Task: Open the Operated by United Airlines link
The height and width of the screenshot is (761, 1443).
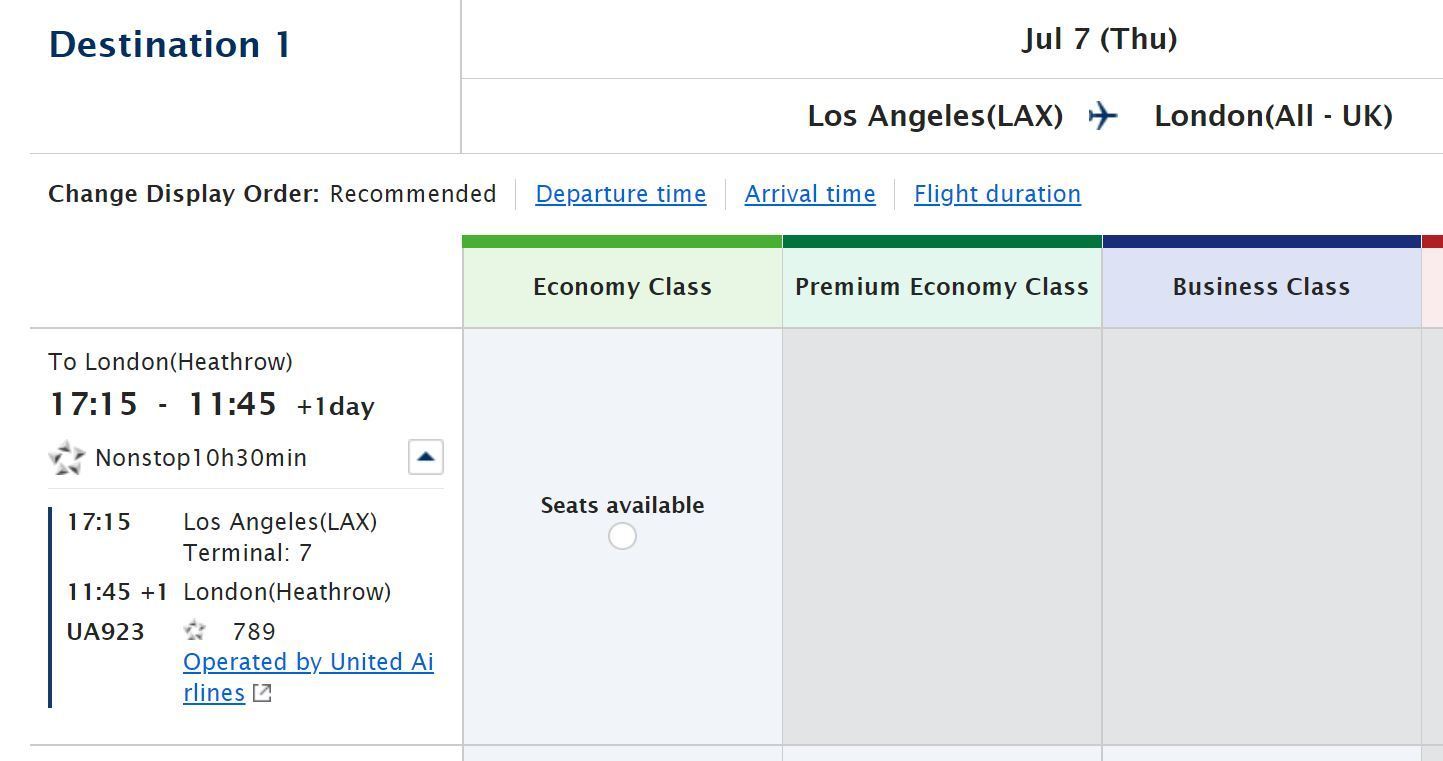Action: 308,663
